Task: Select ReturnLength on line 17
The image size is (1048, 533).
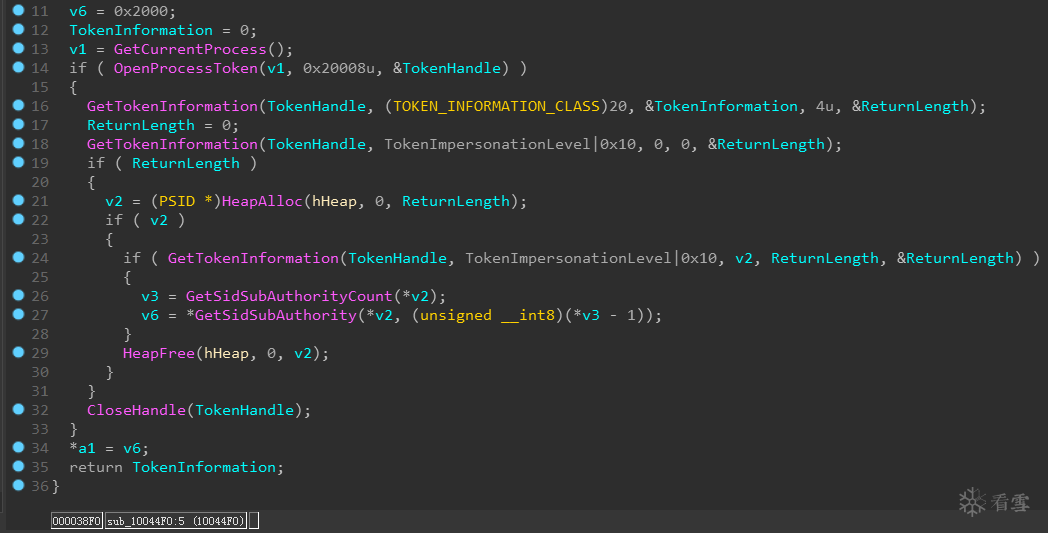Action: (x=140, y=126)
